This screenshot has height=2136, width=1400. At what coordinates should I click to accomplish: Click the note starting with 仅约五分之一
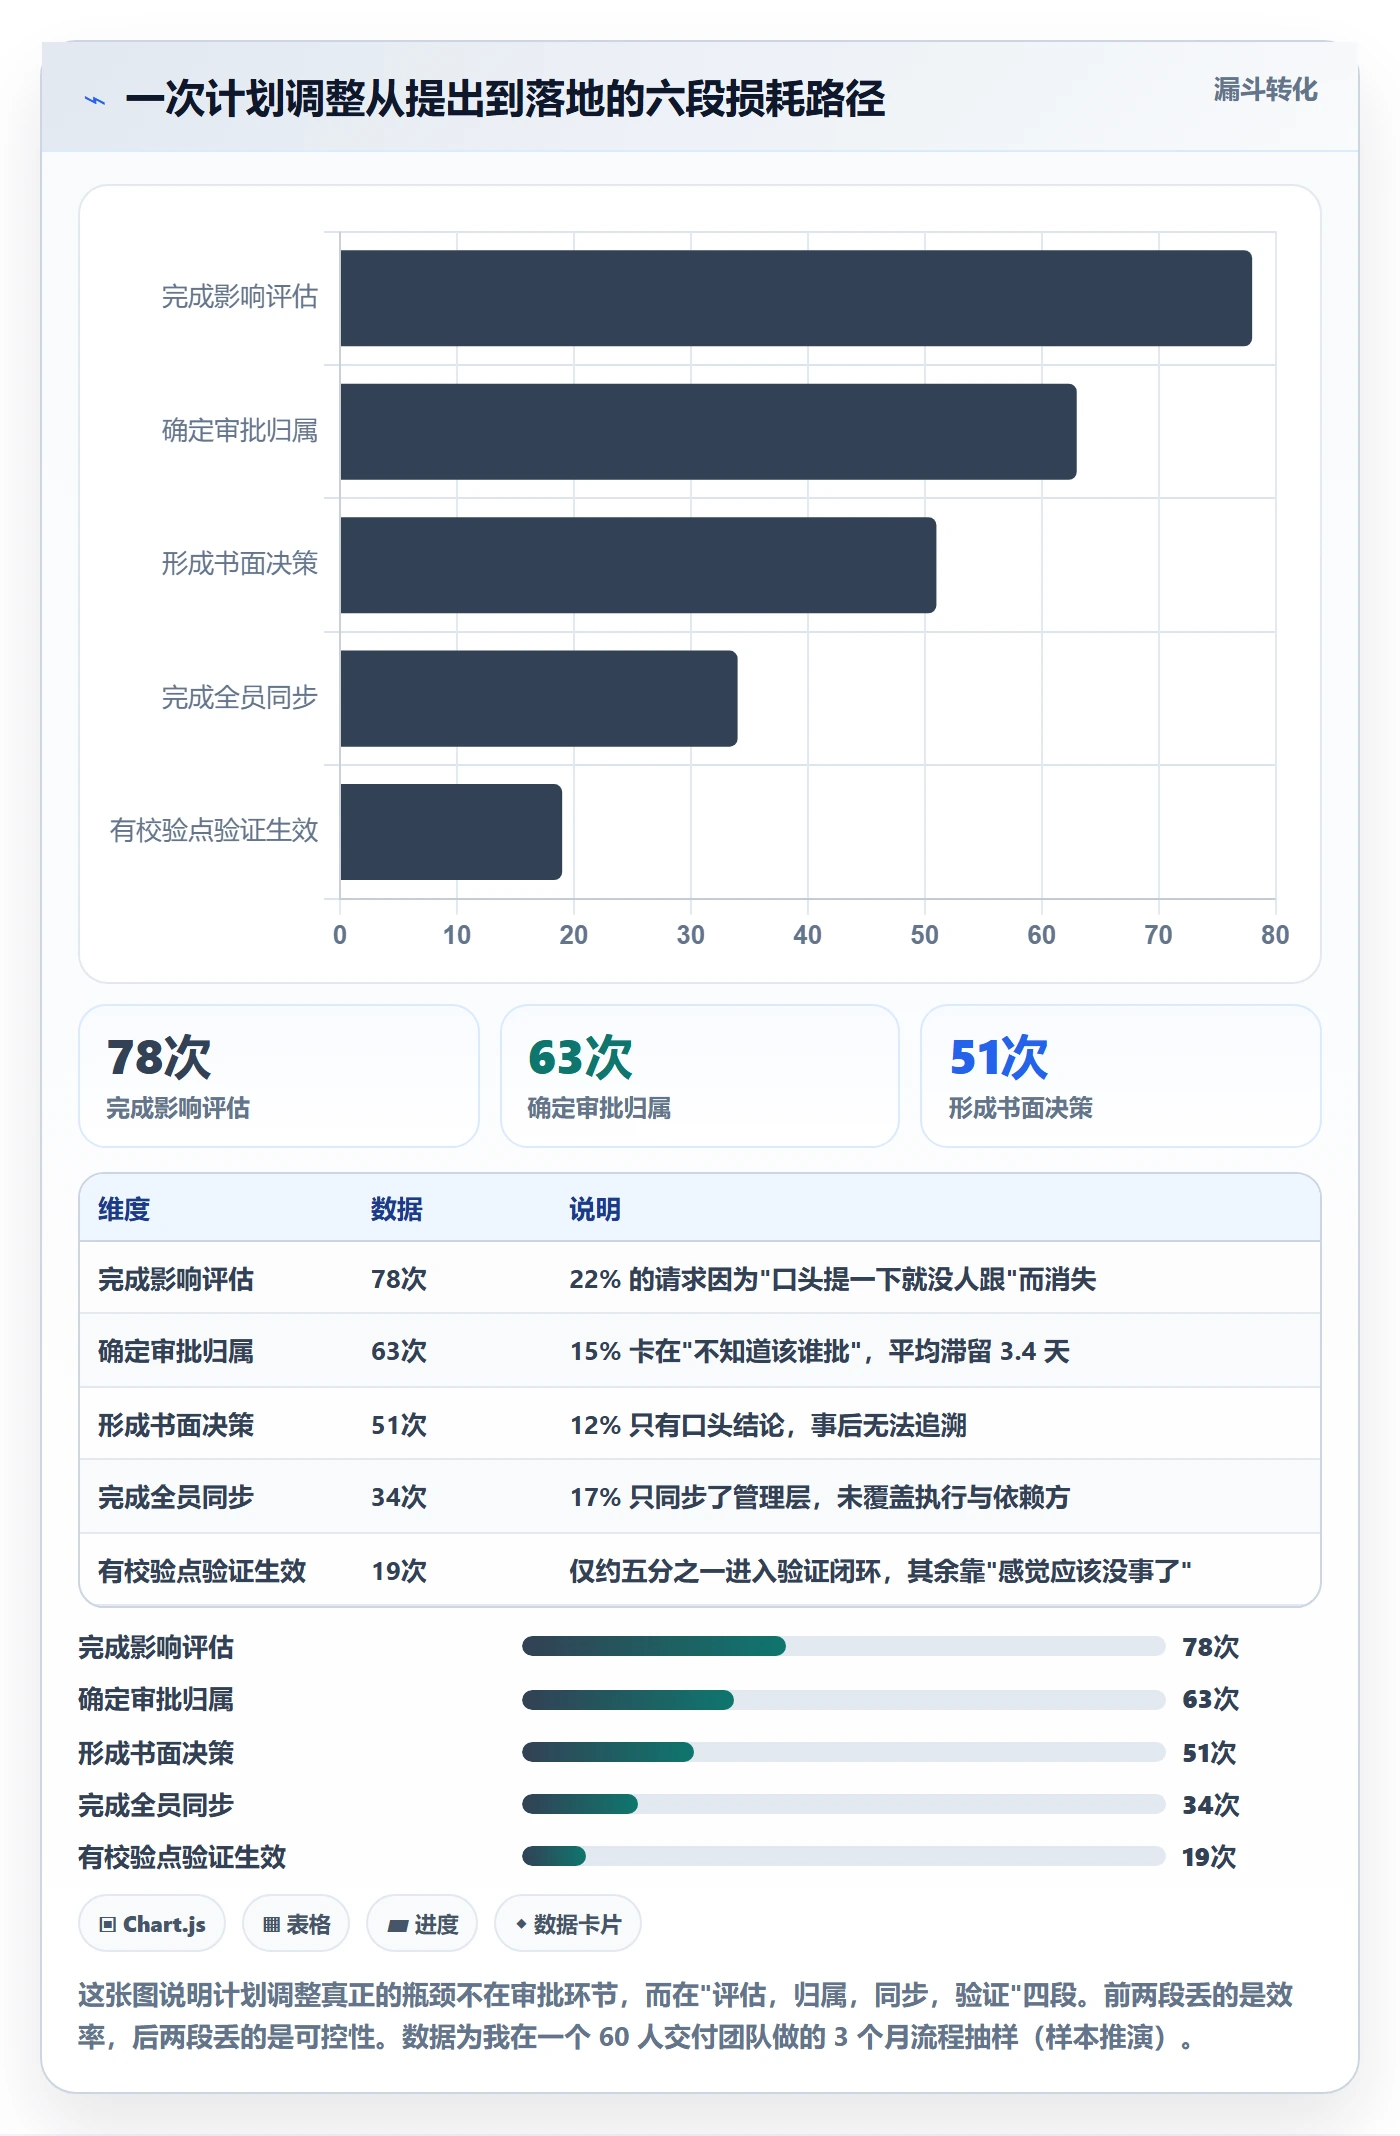pos(880,1571)
